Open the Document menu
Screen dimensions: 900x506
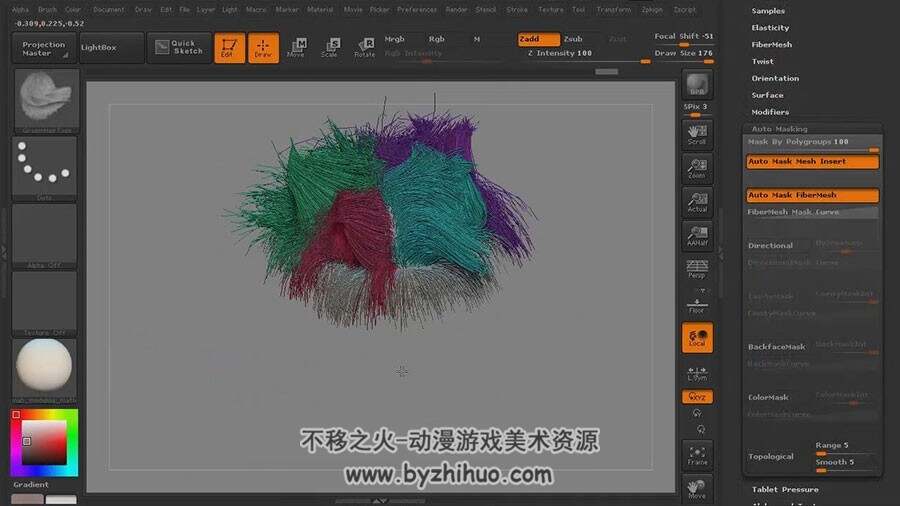coord(108,10)
